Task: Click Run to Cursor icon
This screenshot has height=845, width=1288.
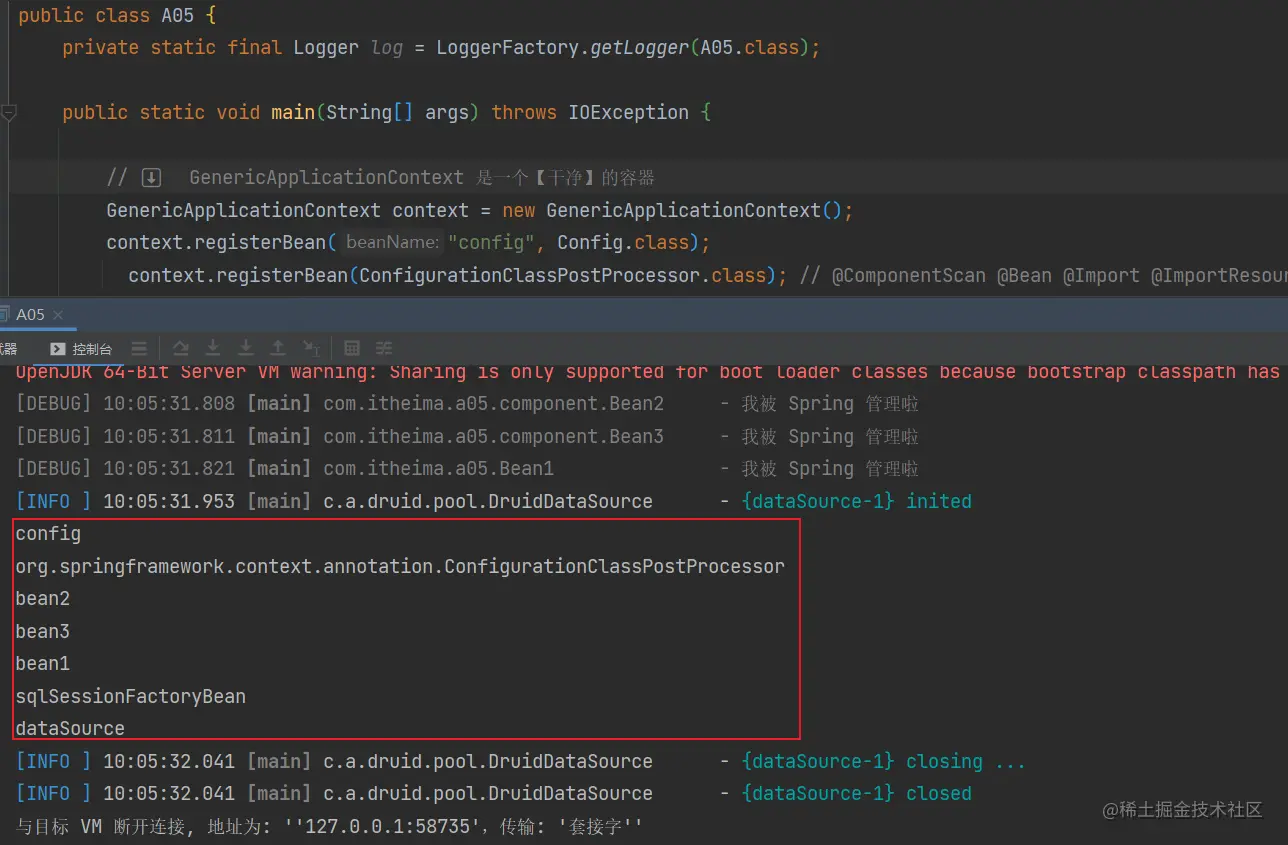Action: click(x=312, y=349)
